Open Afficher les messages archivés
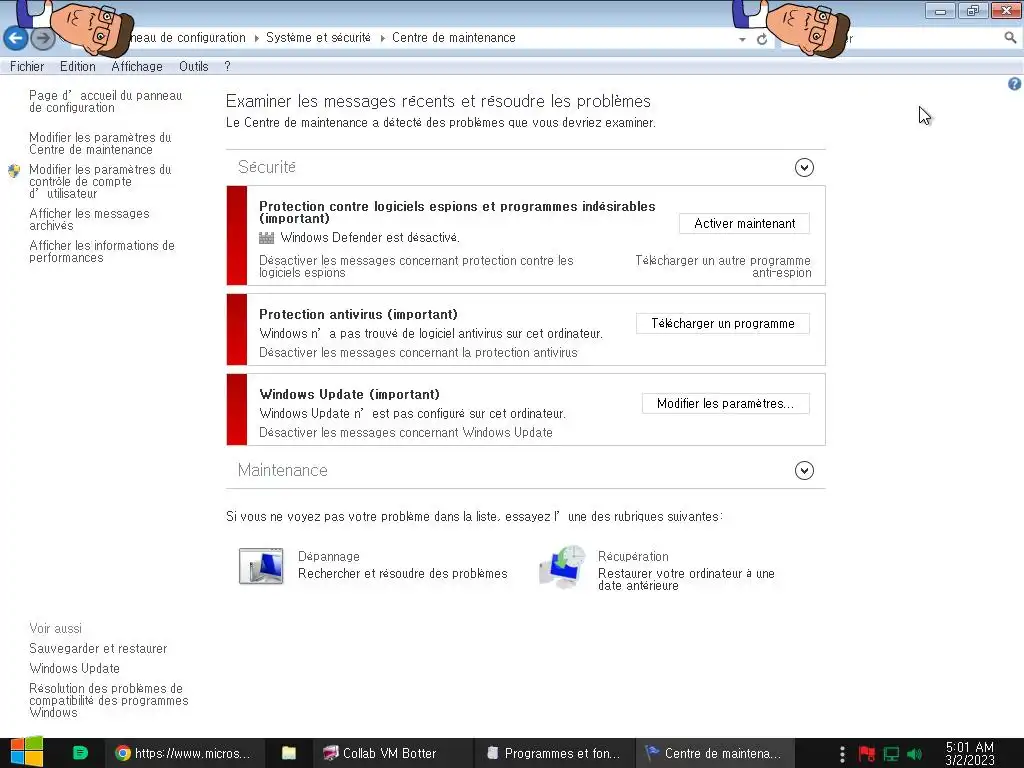 click(89, 219)
